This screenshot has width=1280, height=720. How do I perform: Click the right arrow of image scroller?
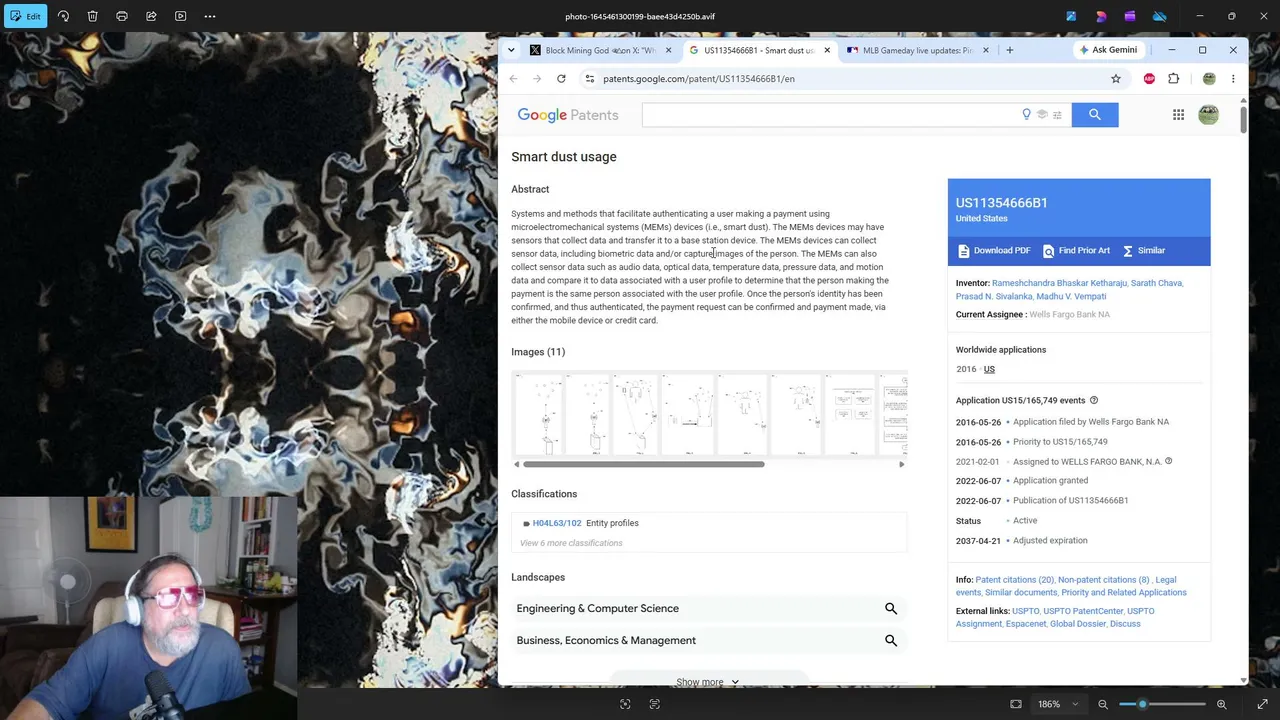pyautogui.click(x=902, y=464)
